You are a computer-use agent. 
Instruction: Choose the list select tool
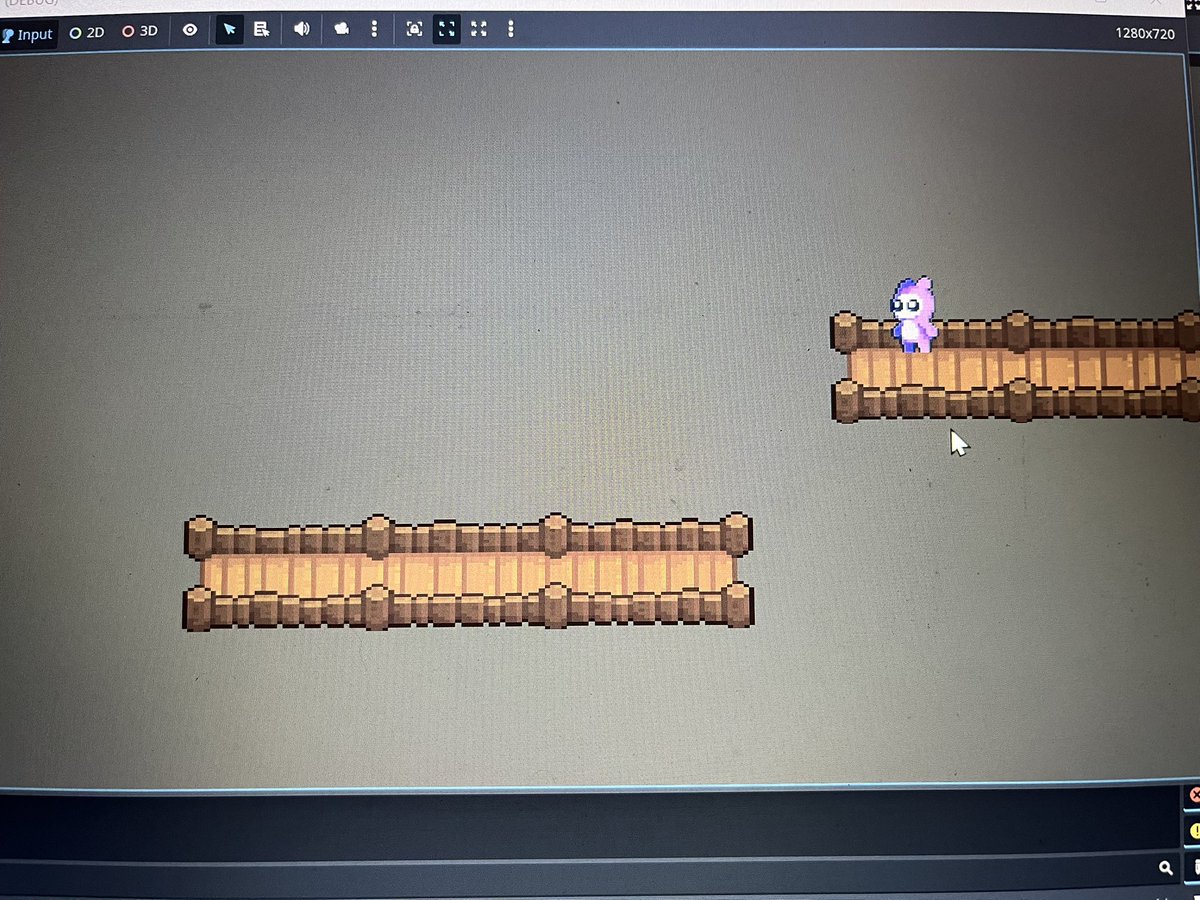262,30
